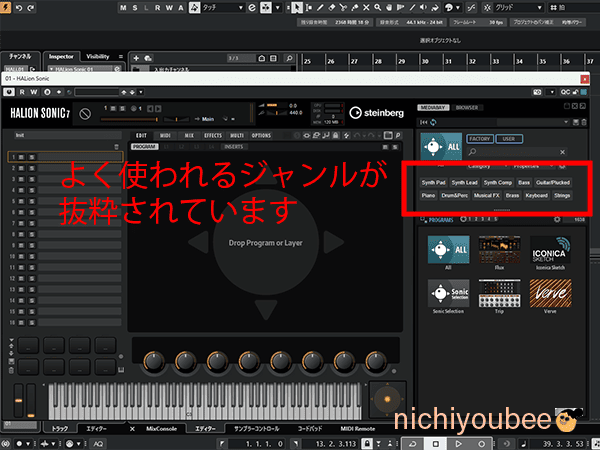Toggle the FACTORY content filter
The width and height of the screenshot is (600, 450).
pos(480,140)
